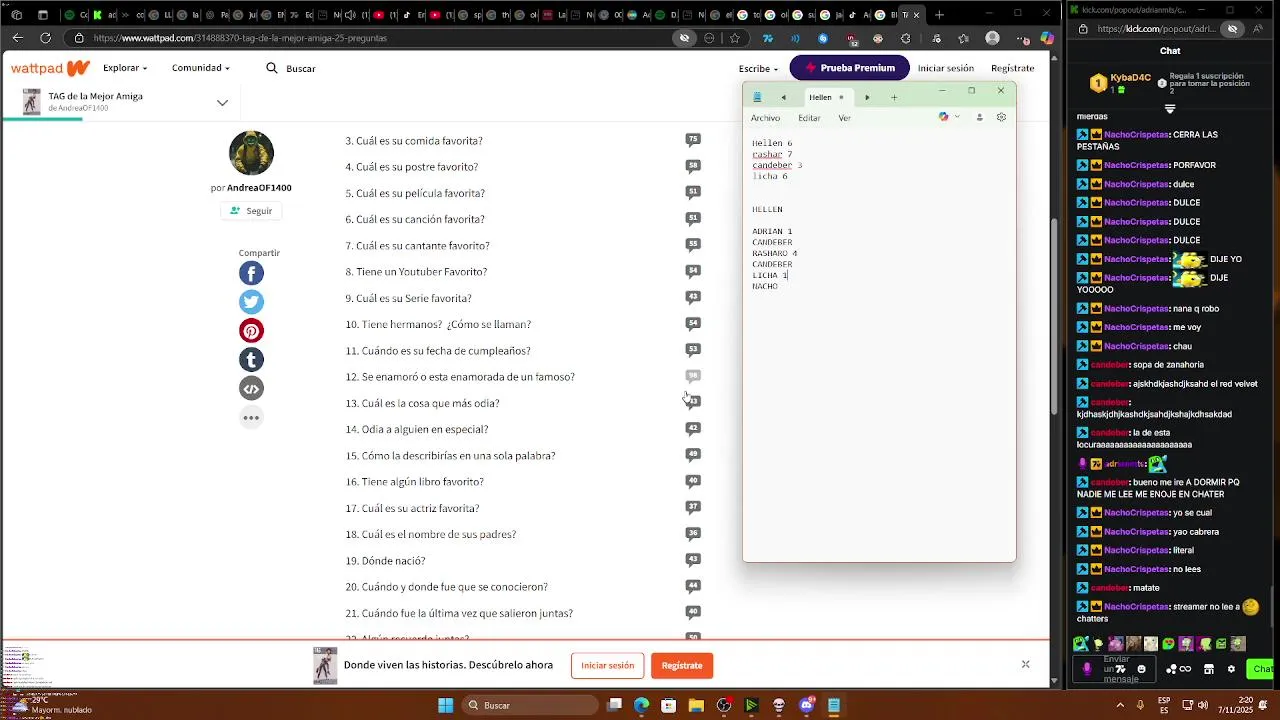
Task: Open the Kick chat shop icon
Action: click(x=1208, y=669)
